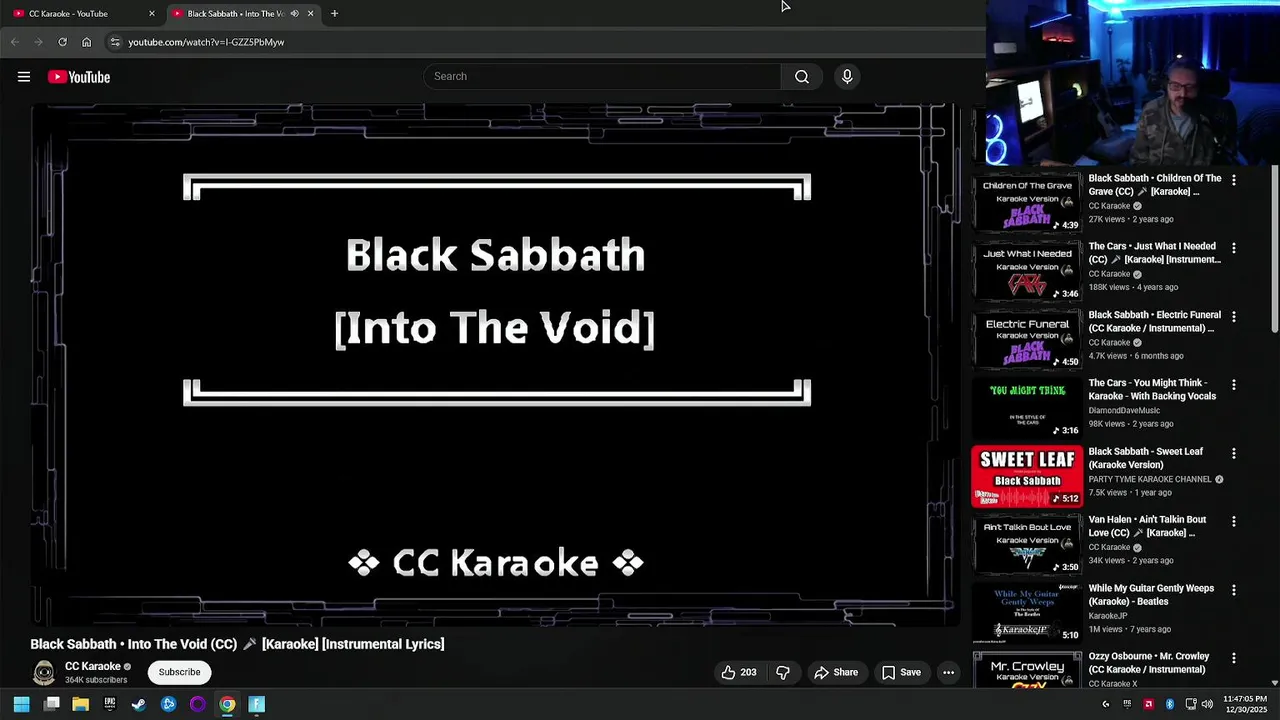Like the video with 203 likes
Viewport: 1280px width, 720px height.
click(740, 672)
